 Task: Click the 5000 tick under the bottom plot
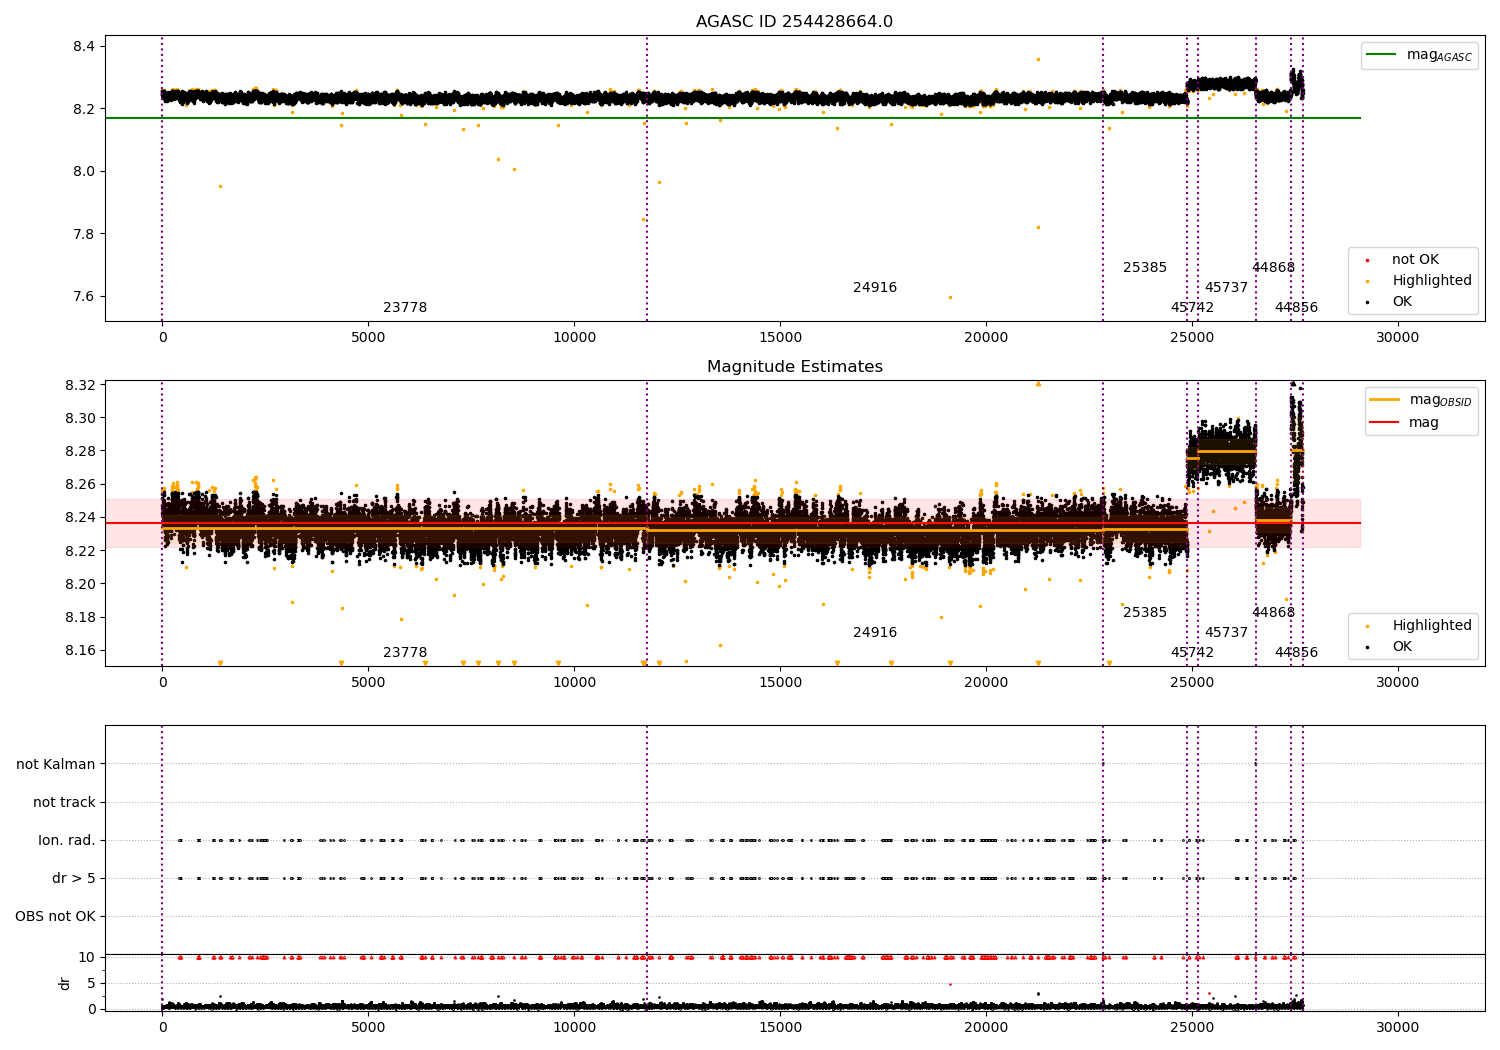[x=368, y=1027]
